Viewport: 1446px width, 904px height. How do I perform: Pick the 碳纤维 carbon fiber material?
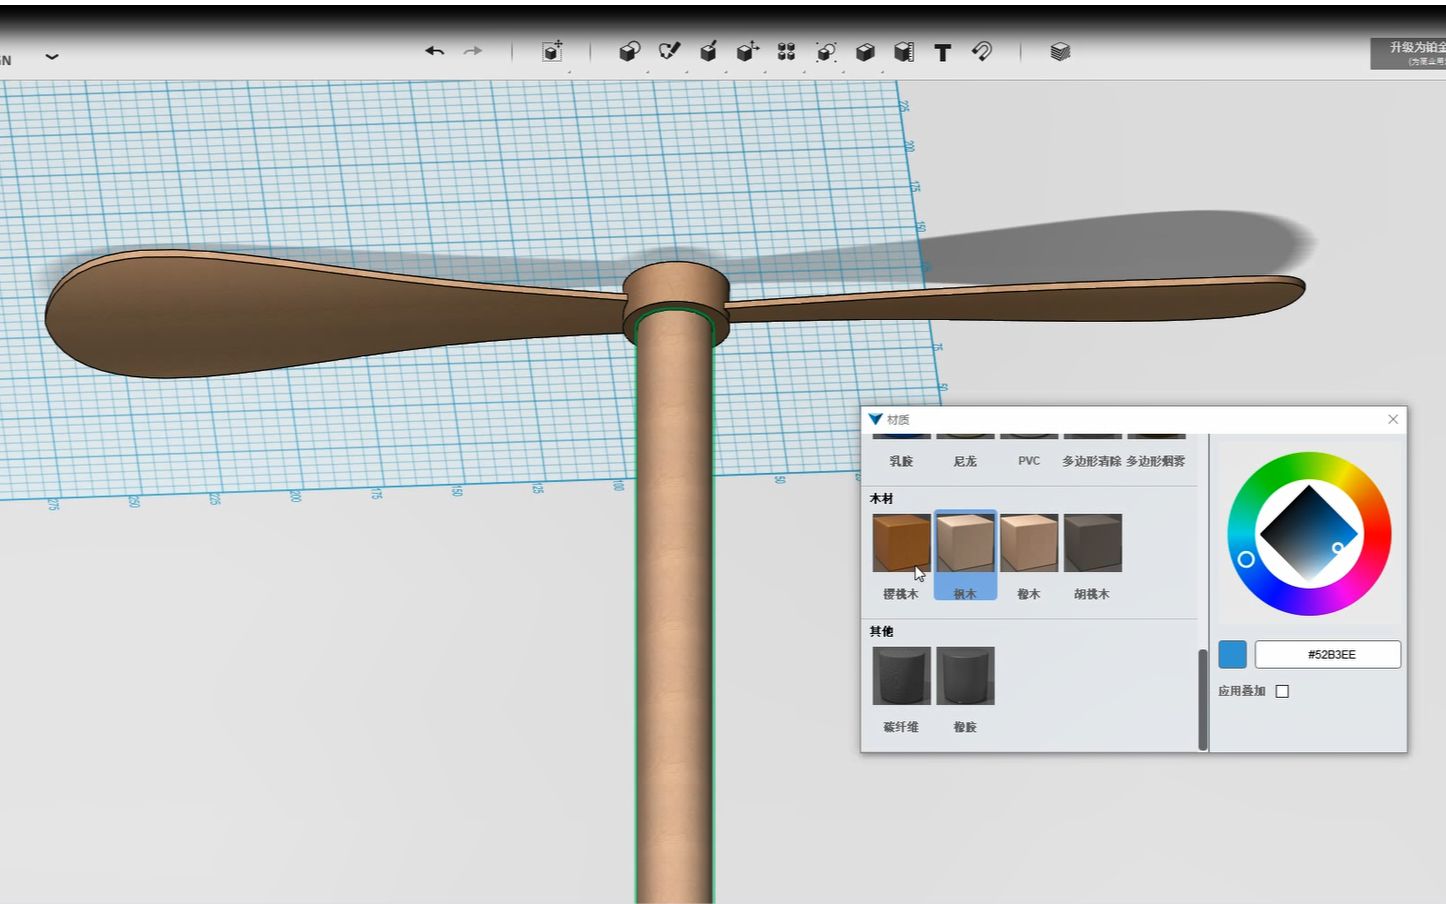901,677
